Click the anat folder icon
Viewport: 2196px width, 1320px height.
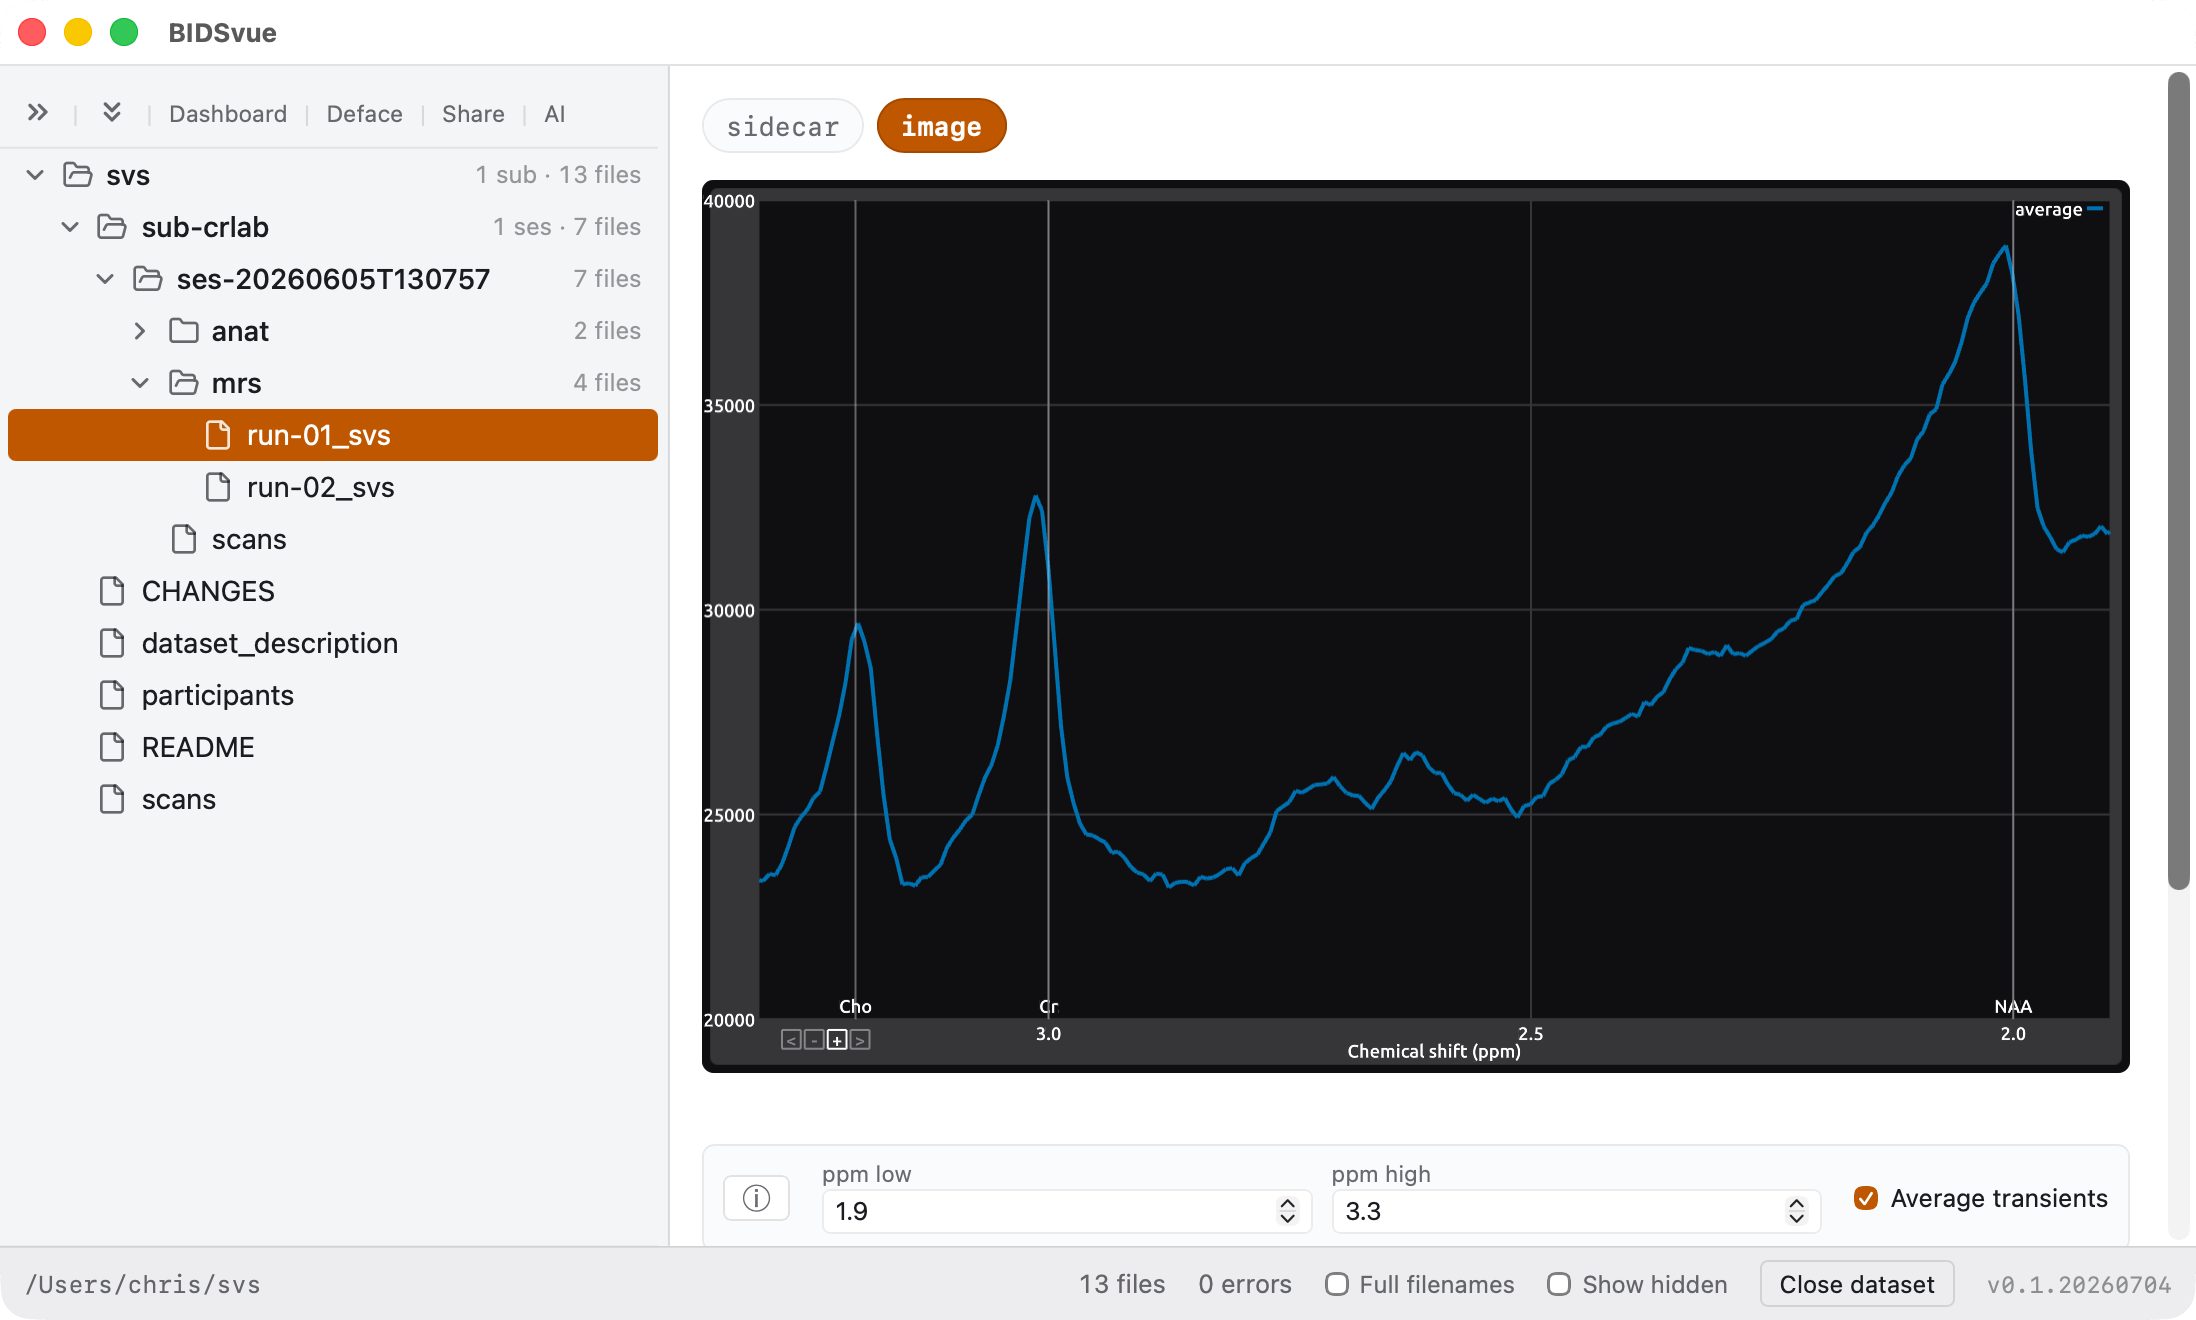pos(184,331)
